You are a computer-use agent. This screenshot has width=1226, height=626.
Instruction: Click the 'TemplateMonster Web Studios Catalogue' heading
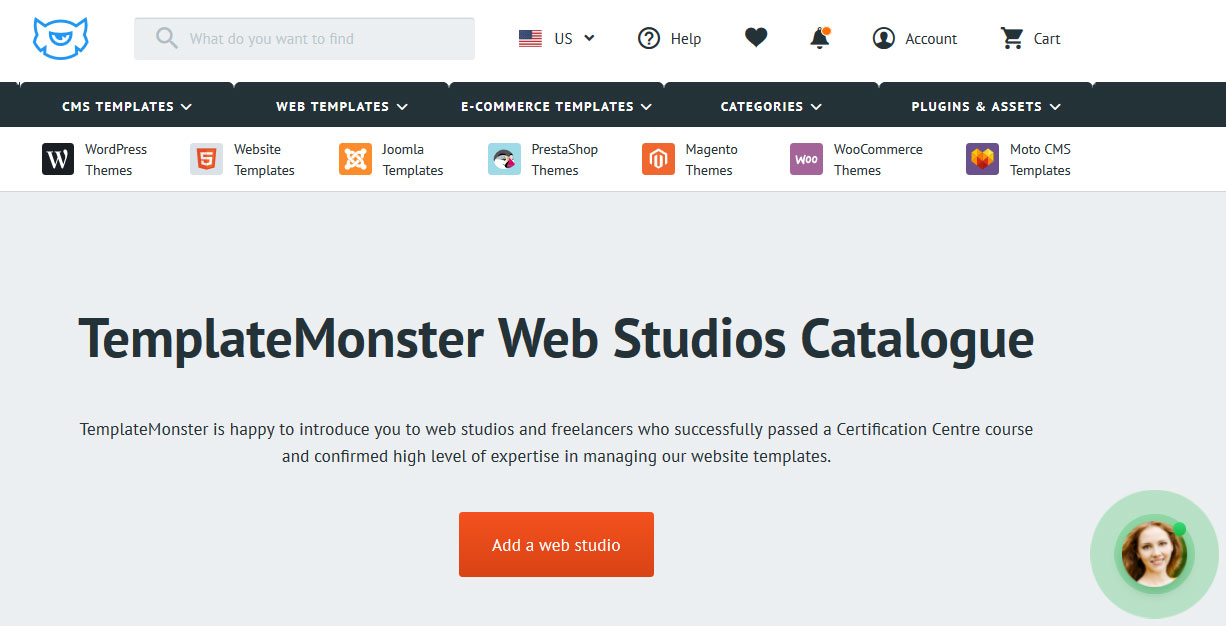pos(556,338)
